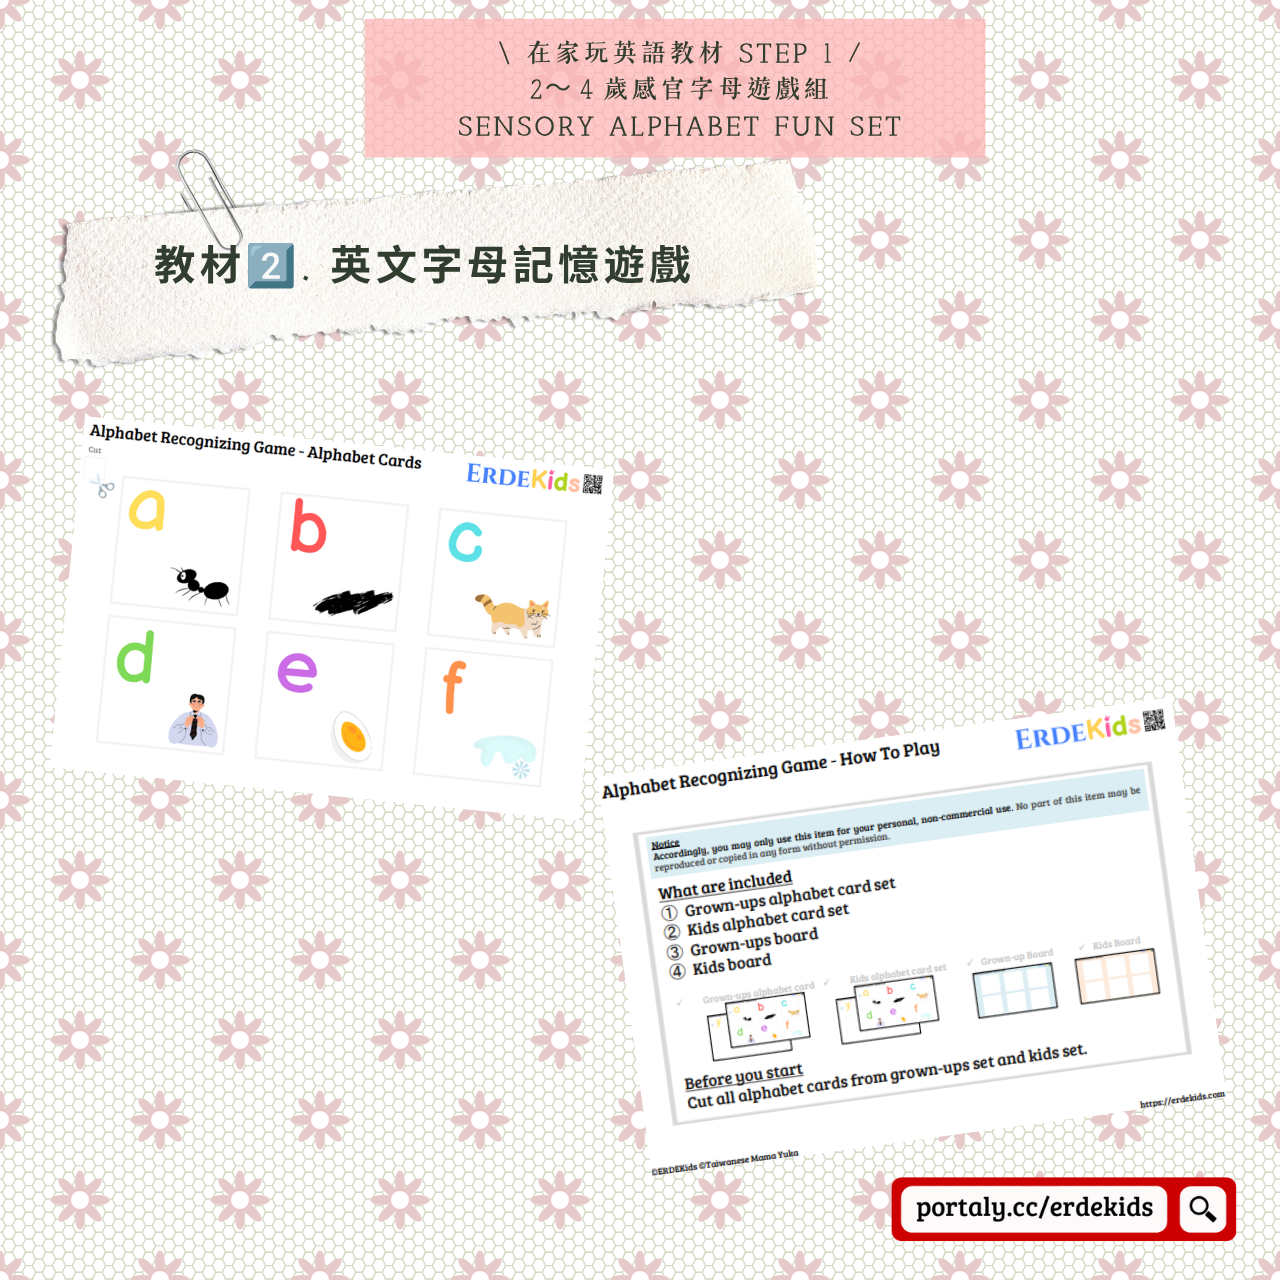Click the magnifying glass search icon

[1202, 1209]
